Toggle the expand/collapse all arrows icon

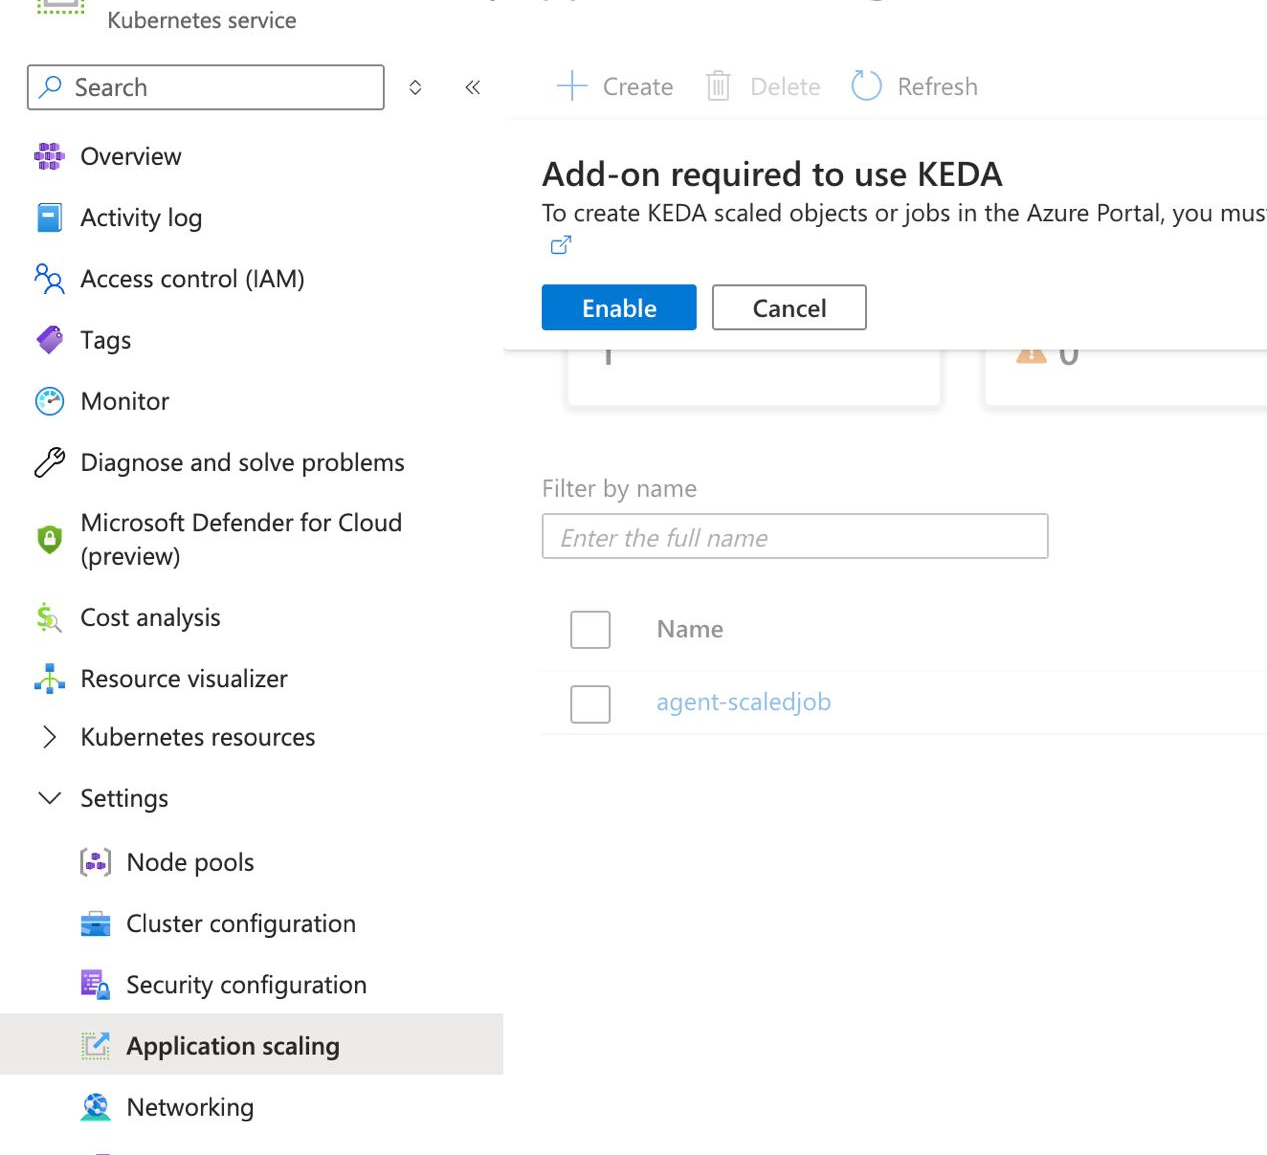pyautogui.click(x=415, y=87)
